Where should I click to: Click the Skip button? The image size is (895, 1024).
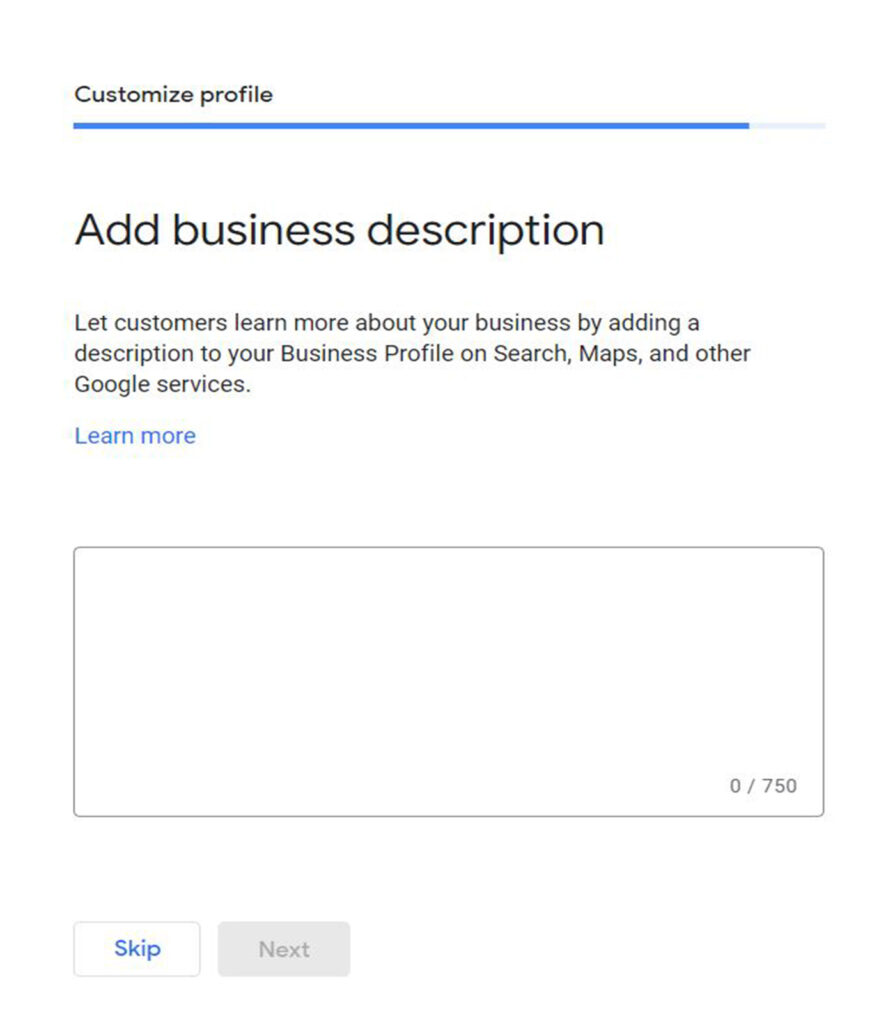point(137,949)
